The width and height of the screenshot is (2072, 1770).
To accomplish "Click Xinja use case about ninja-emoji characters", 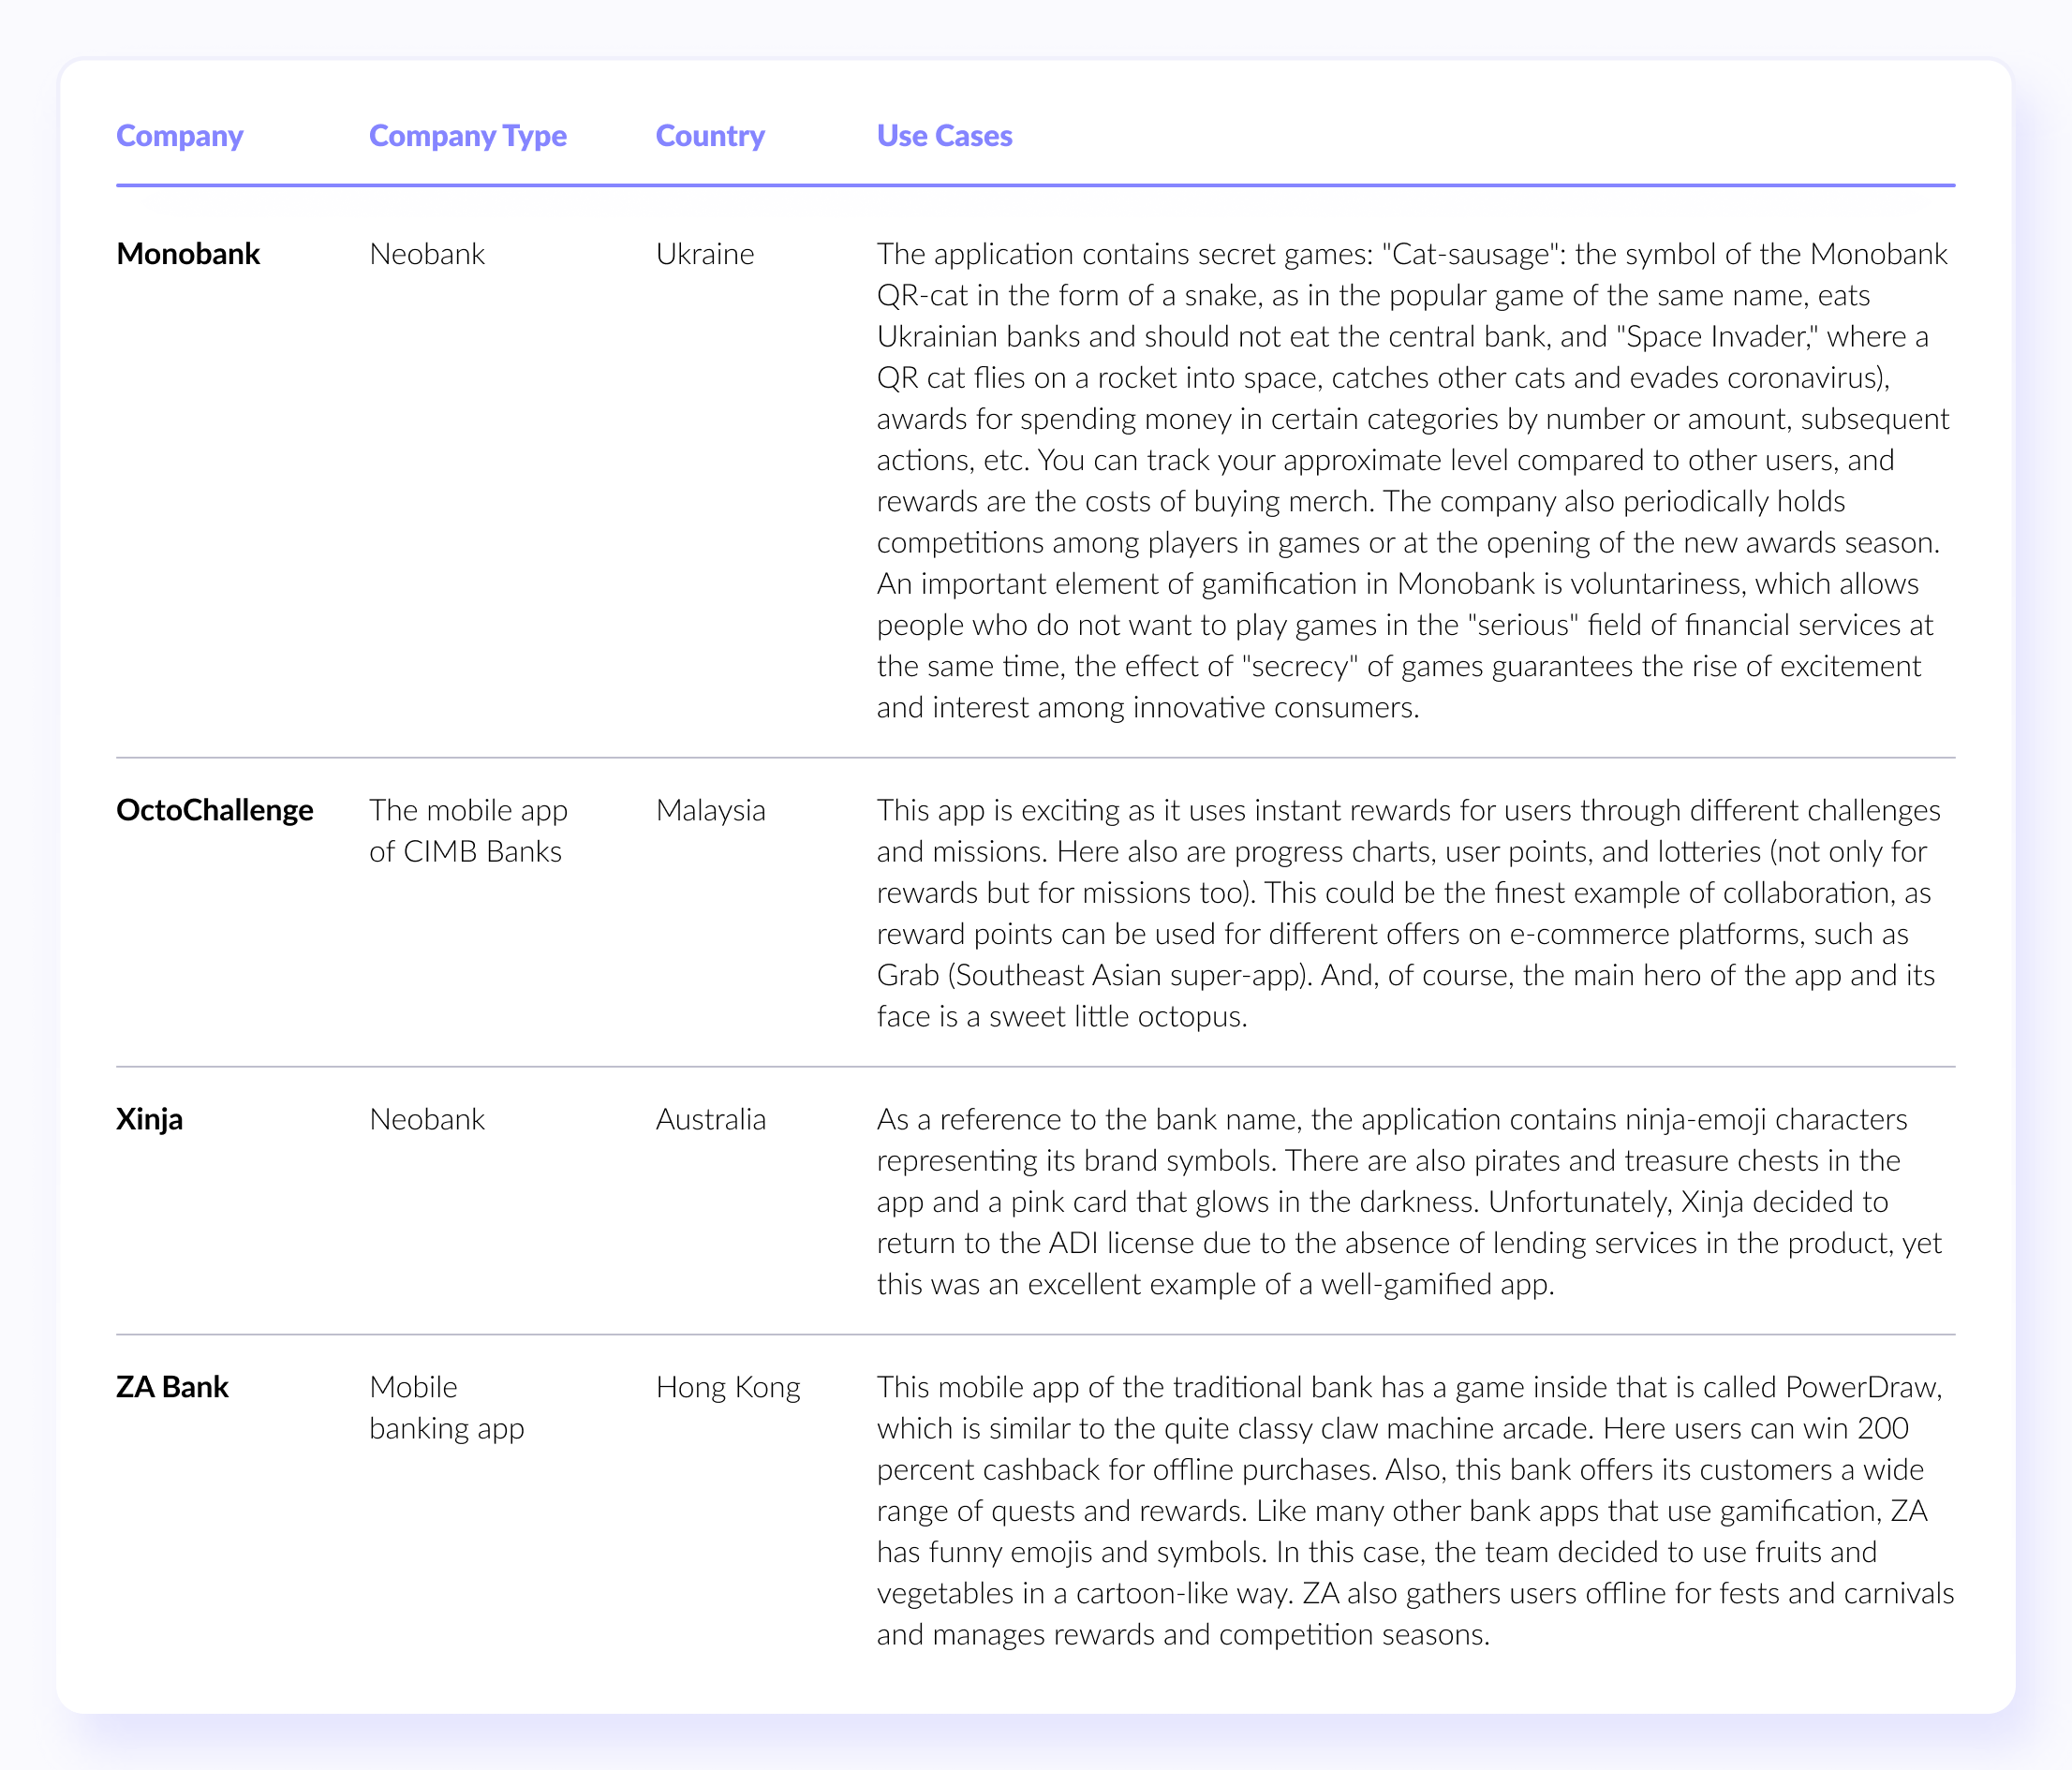I will [1409, 1201].
